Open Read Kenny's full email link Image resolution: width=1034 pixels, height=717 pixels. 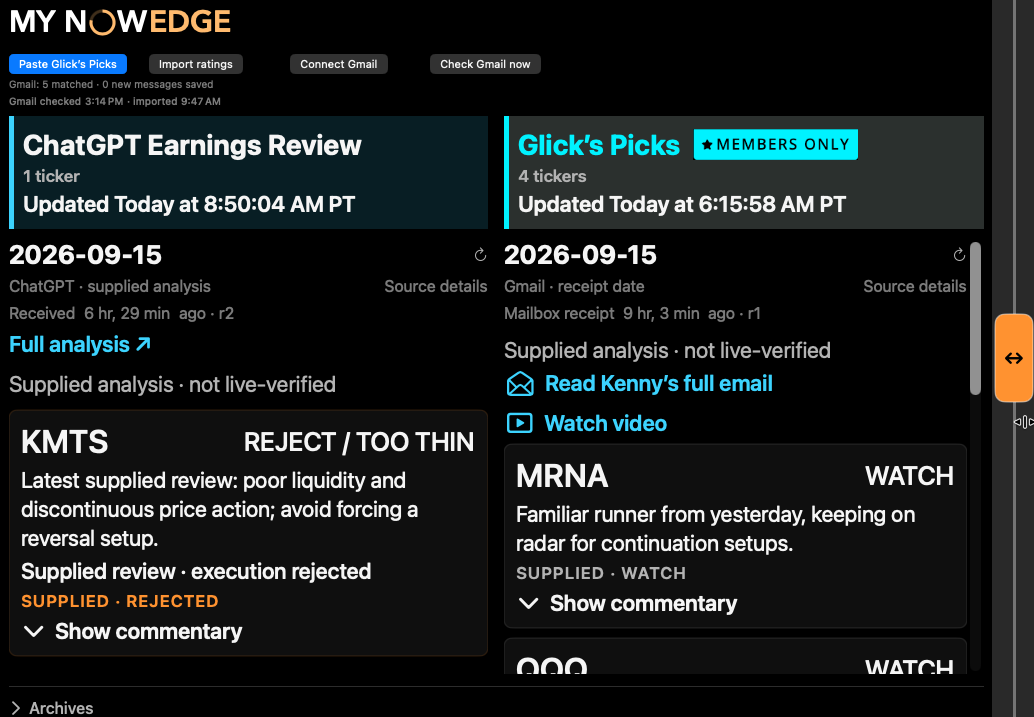(x=658, y=383)
